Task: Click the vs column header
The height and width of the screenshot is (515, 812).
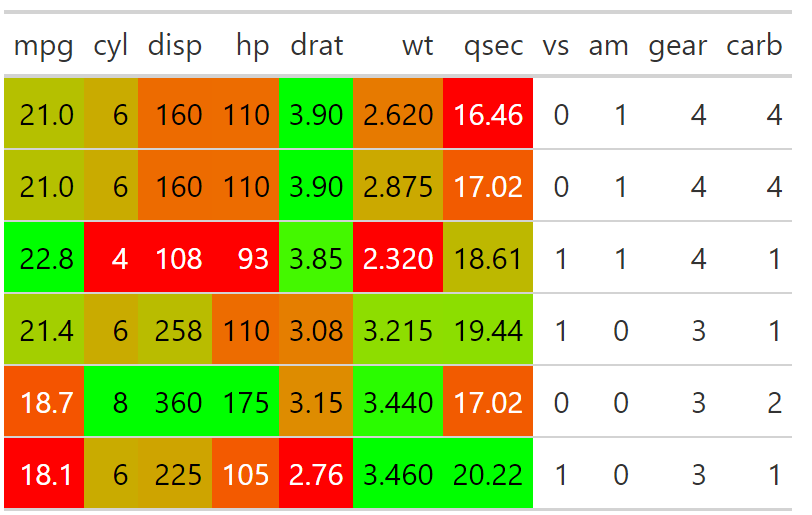Action: [x=556, y=45]
